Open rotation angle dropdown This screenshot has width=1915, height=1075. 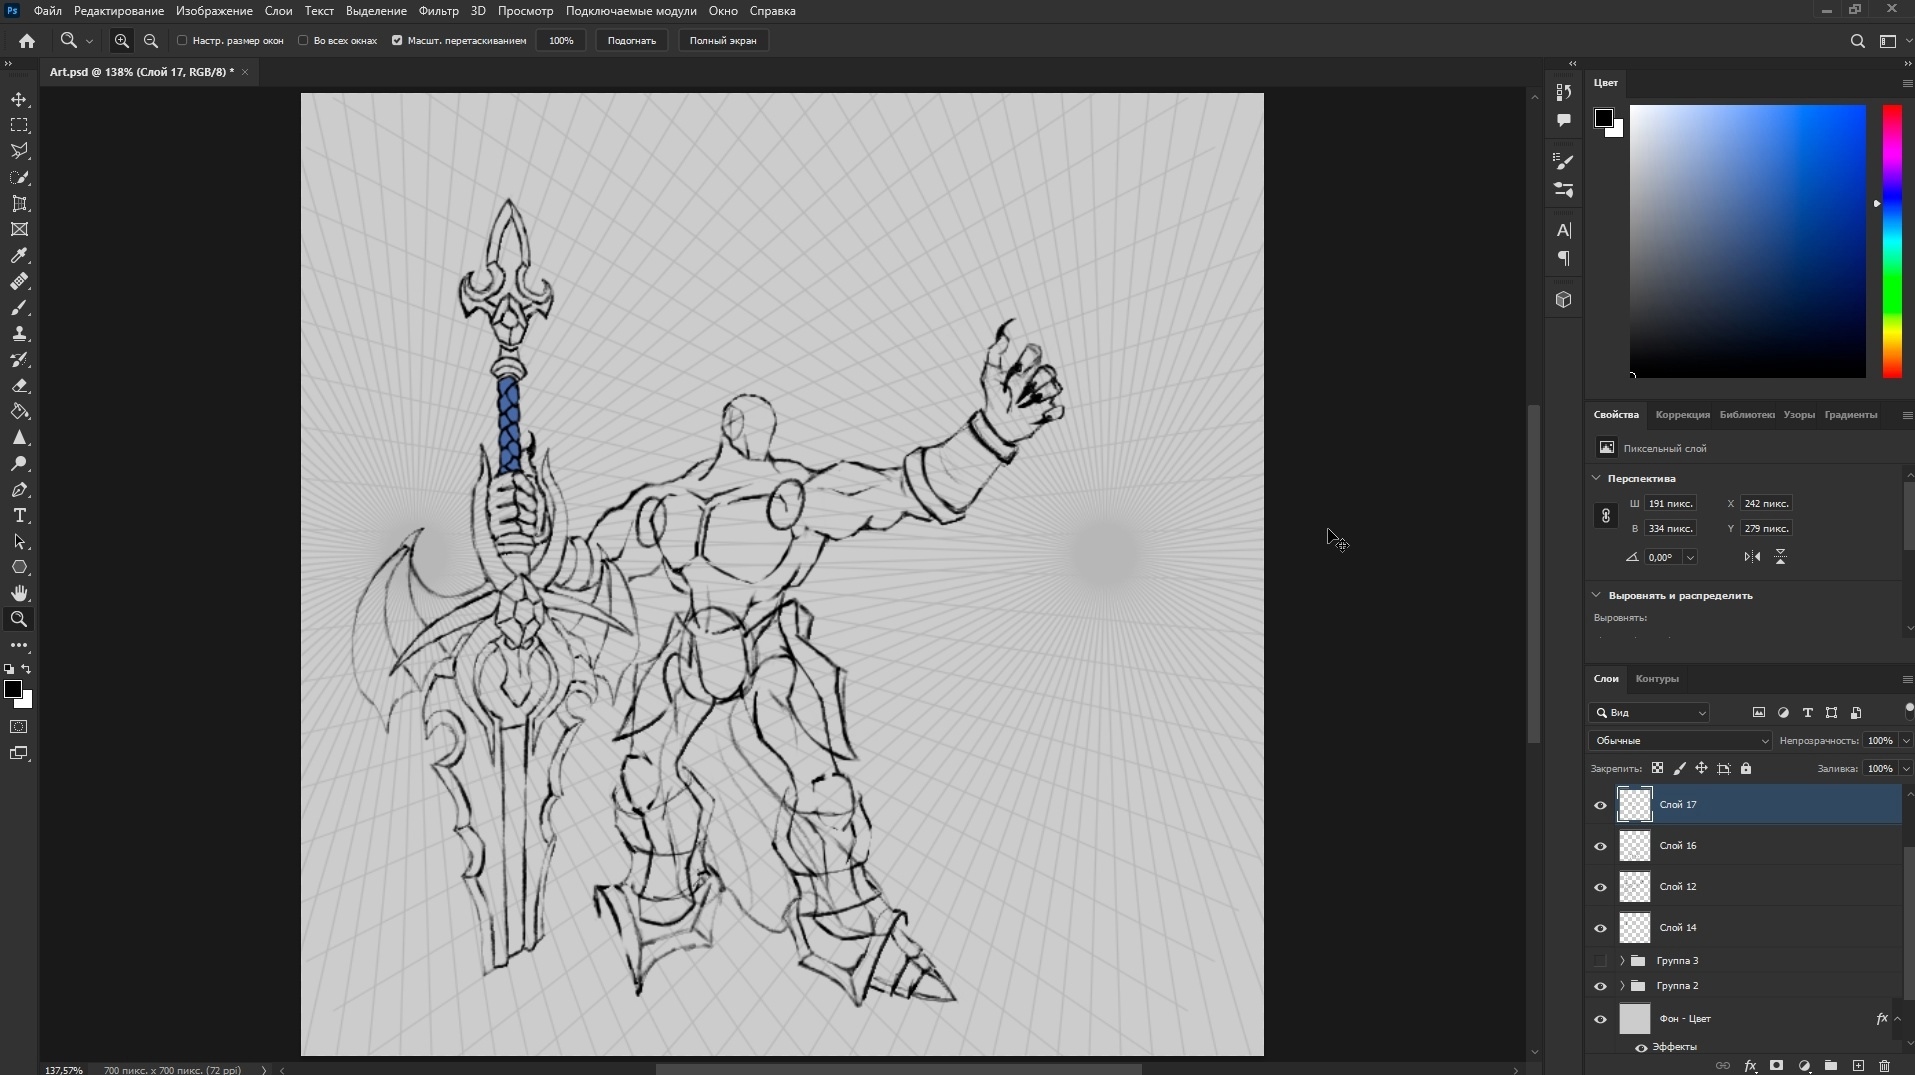point(1690,557)
